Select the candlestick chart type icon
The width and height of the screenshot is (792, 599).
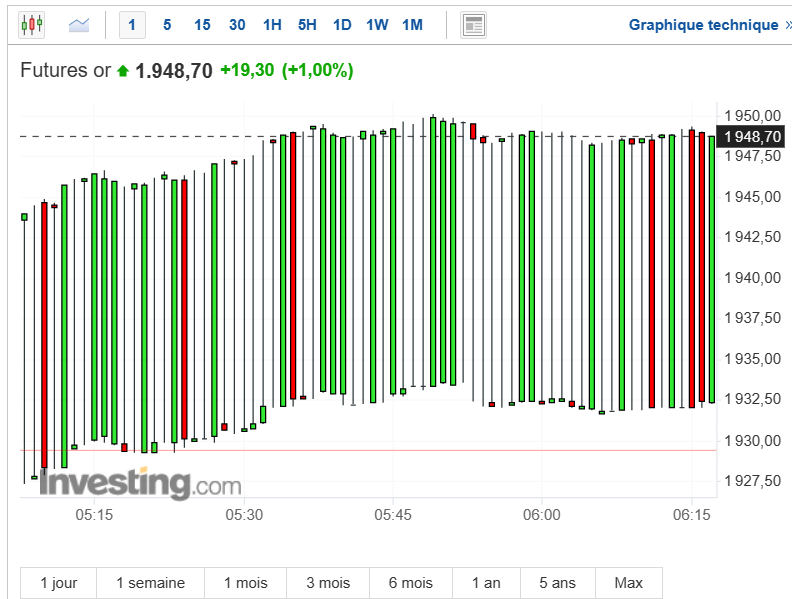tap(31, 24)
